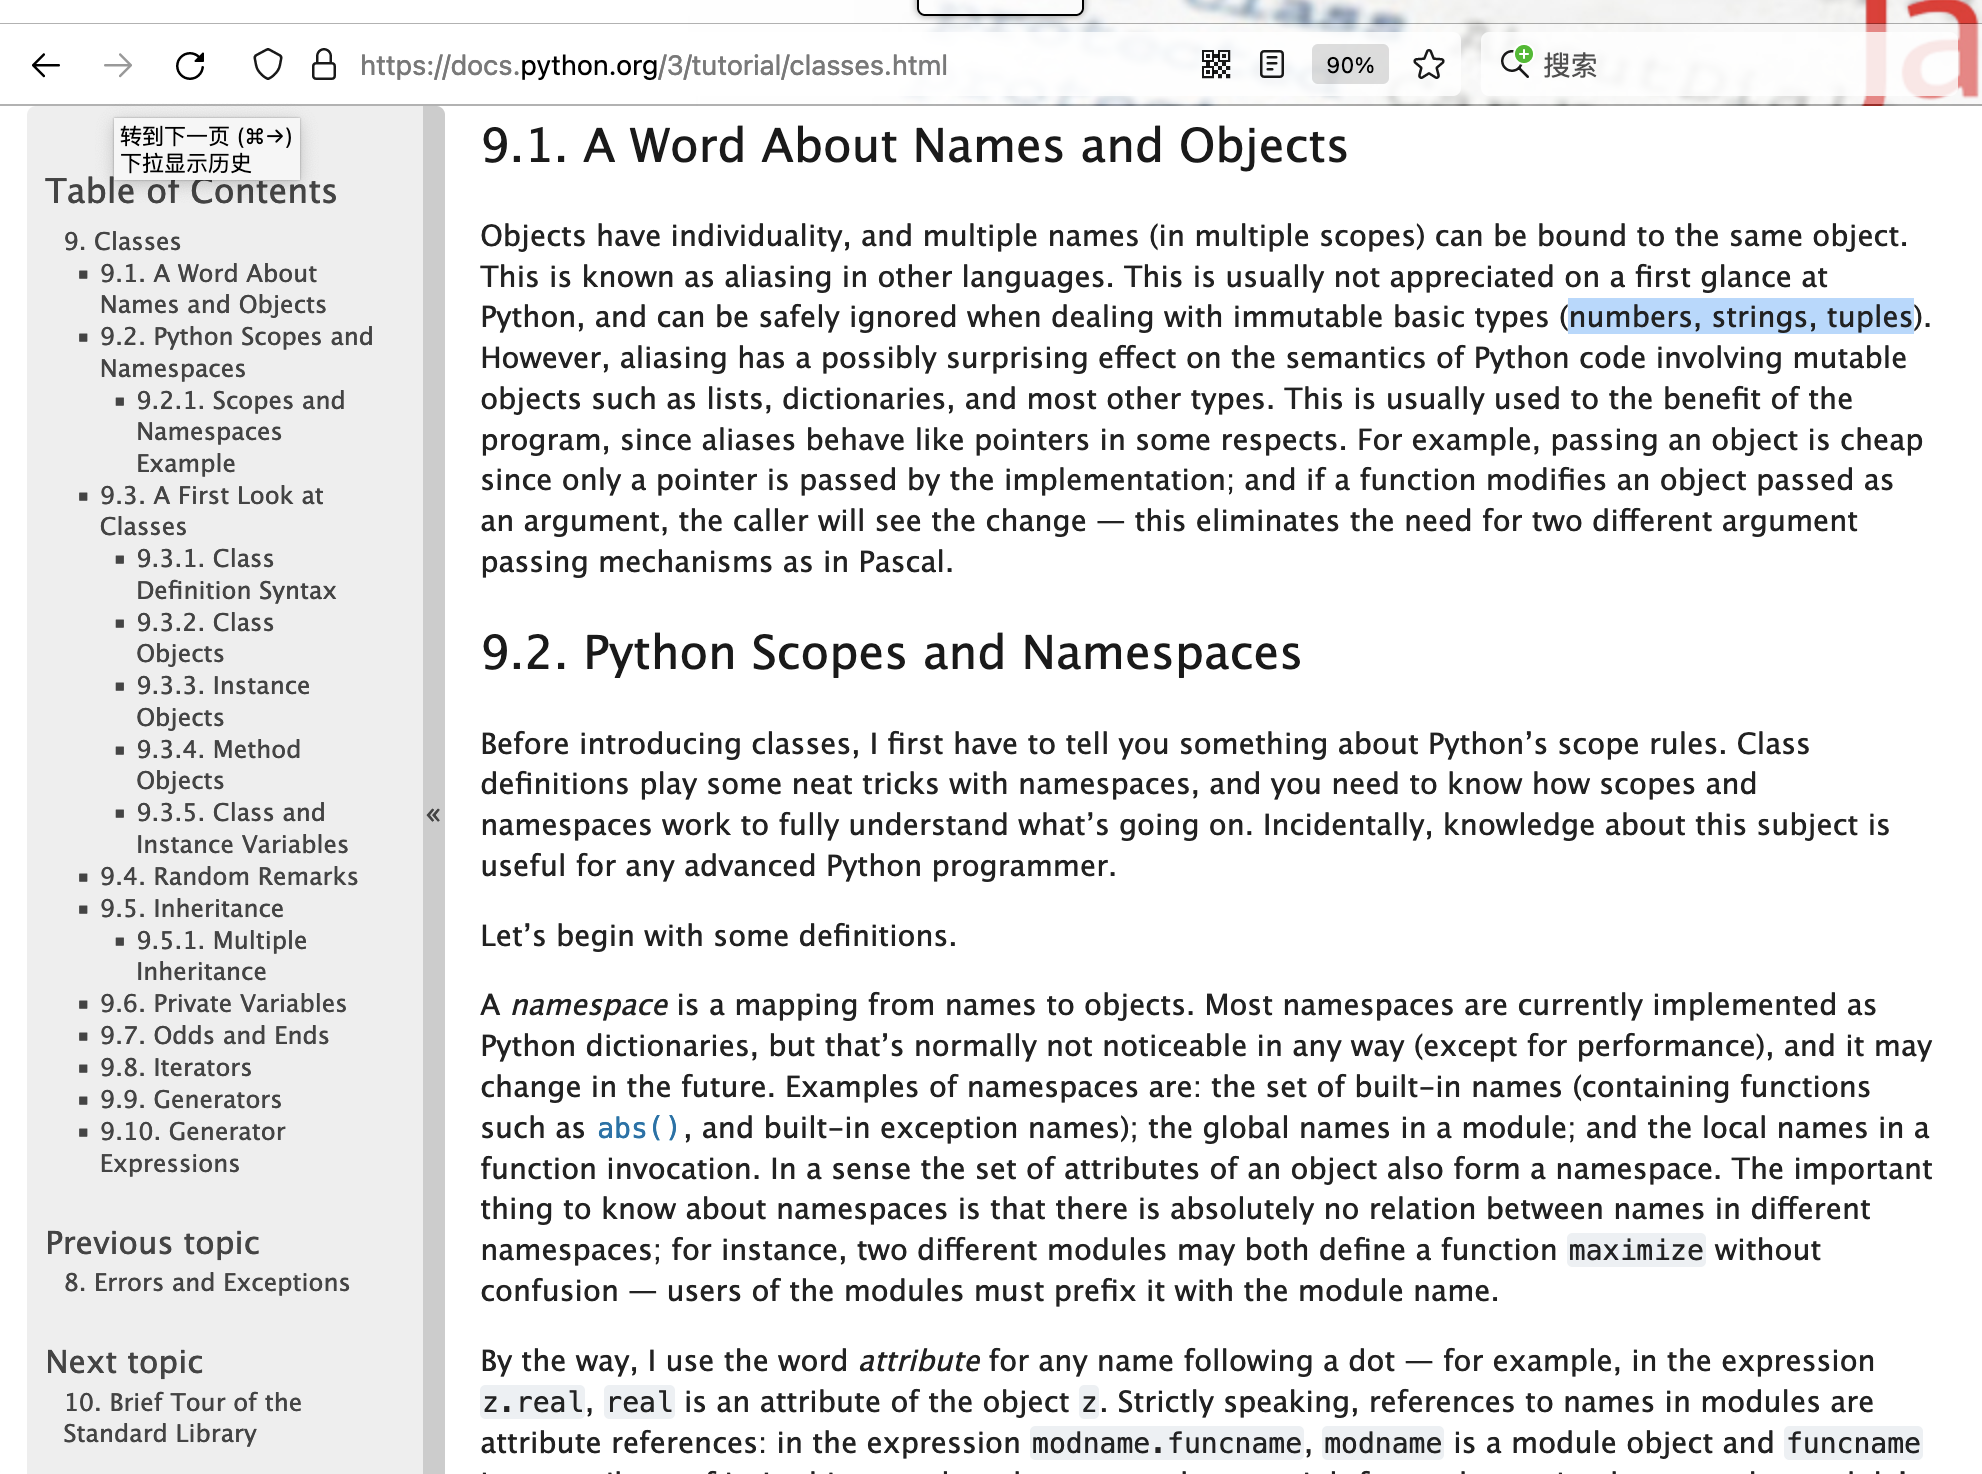
Task: Open 9.5.1. Multiple Inheritance
Action: [221, 955]
